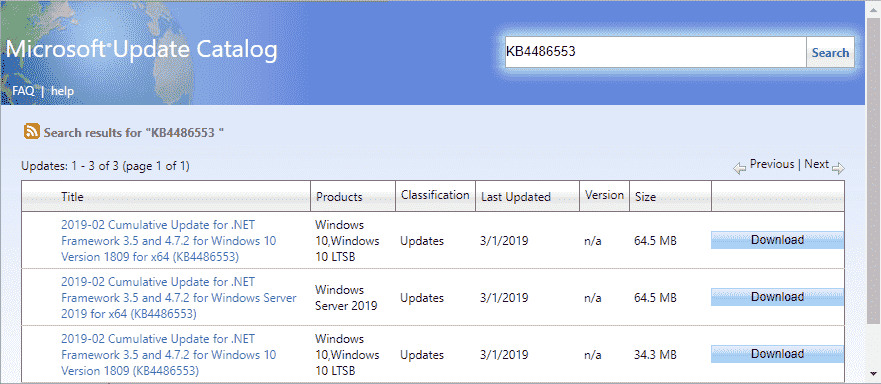The image size is (881, 384).
Task: Open the Windows 10 Version 1809 for x64 update link
Action: click(169, 241)
